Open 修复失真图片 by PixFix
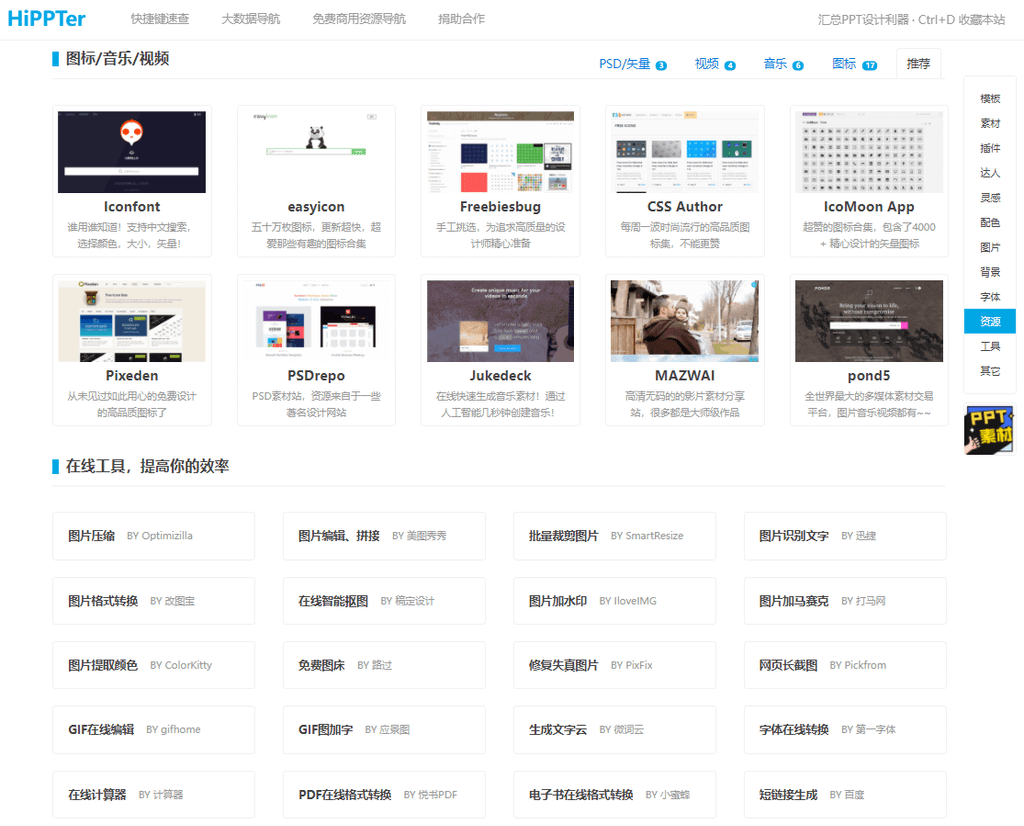 615,665
